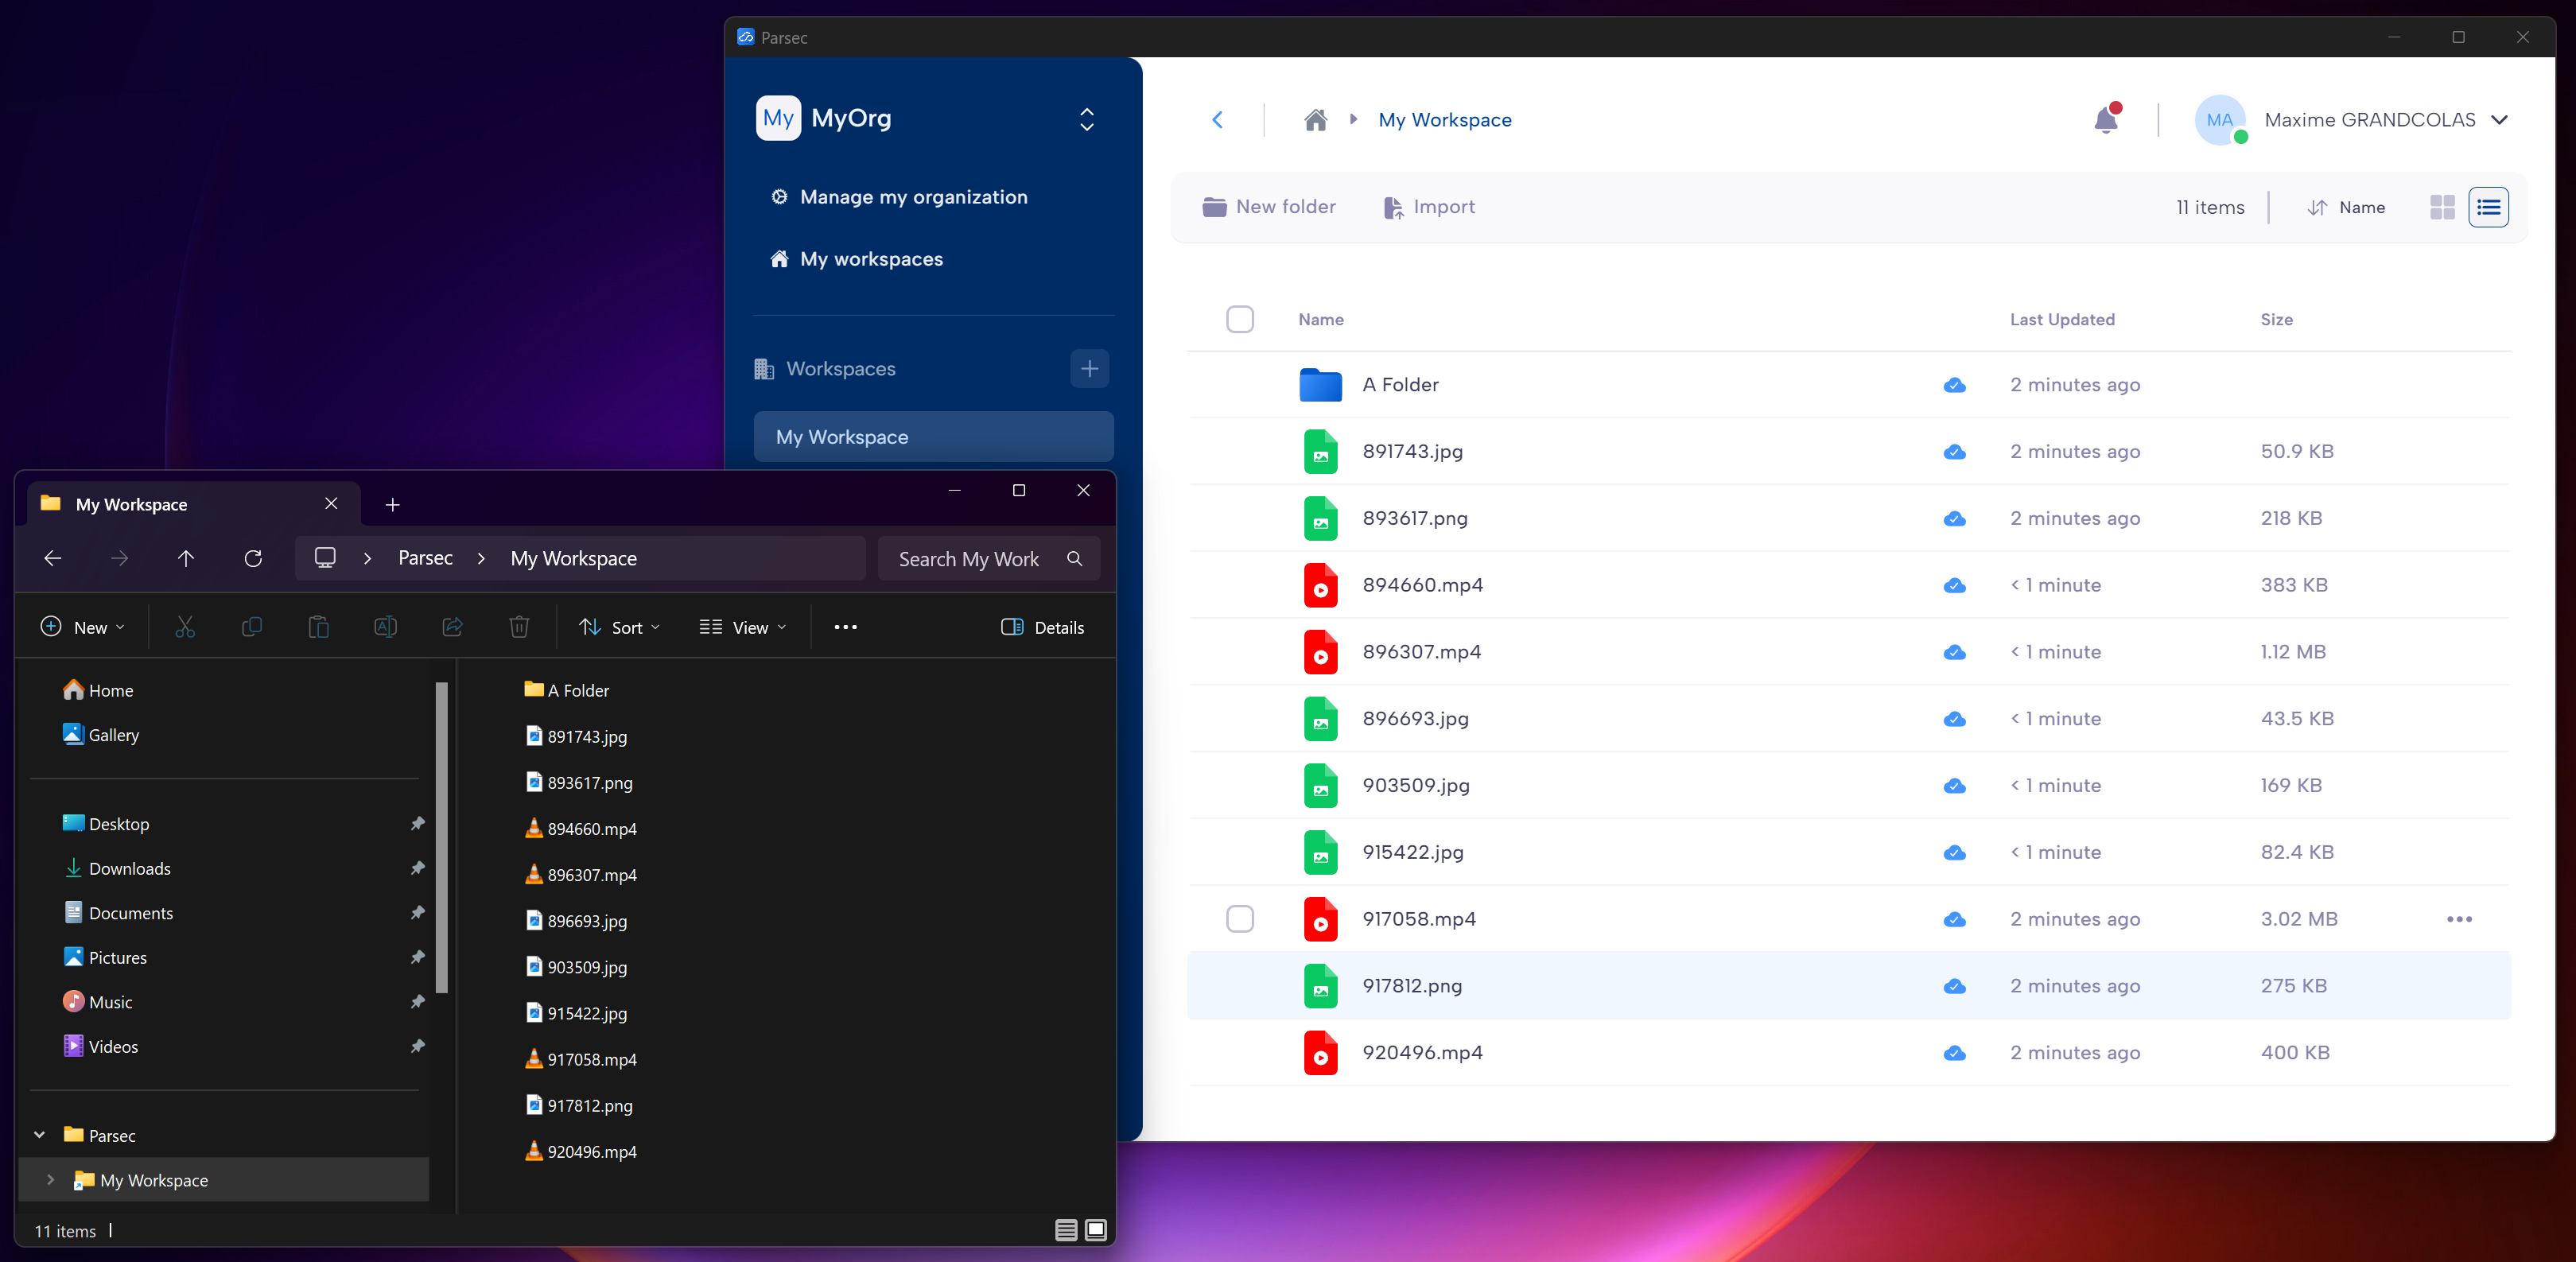The height and width of the screenshot is (1262, 2576).
Task: Add a new tab in File Explorer
Action: click(x=393, y=505)
